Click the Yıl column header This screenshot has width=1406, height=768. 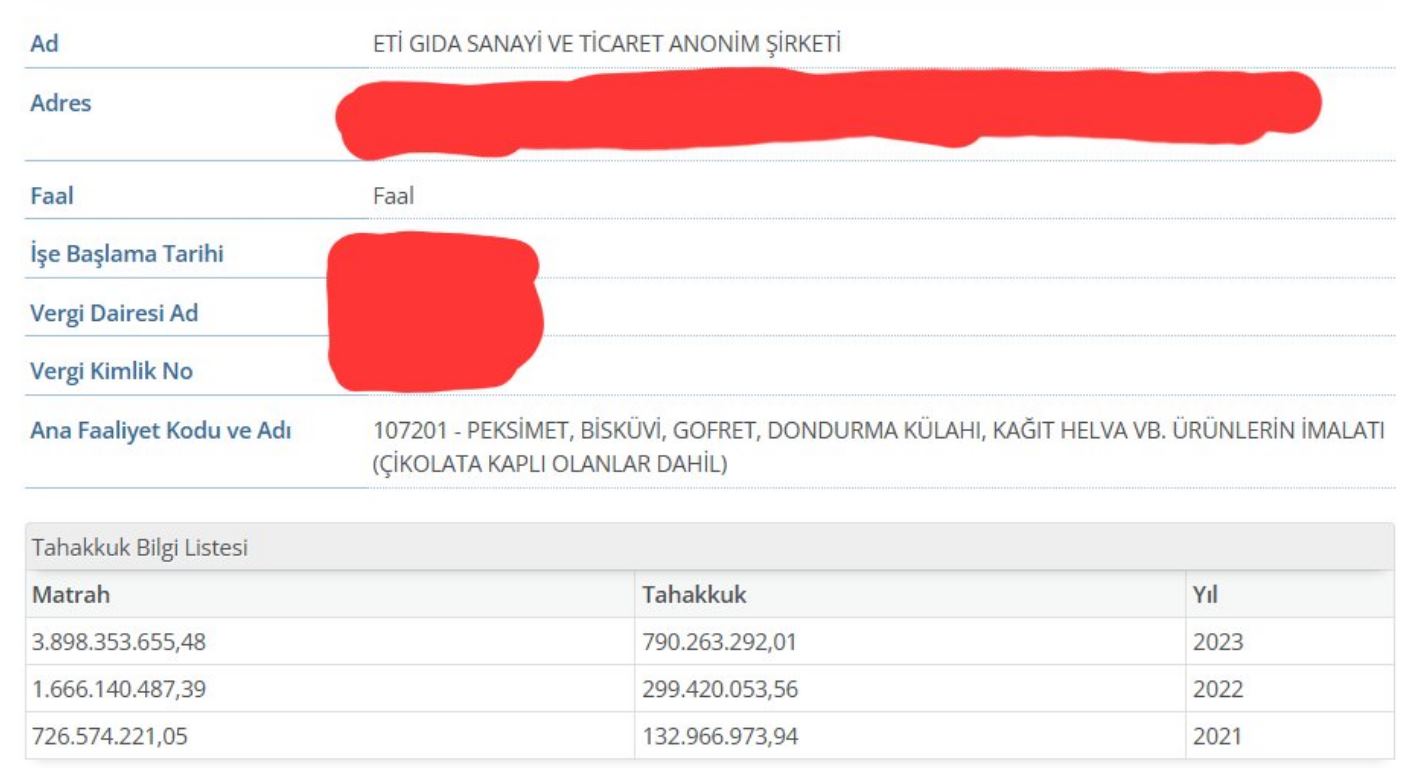point(1204,595)
